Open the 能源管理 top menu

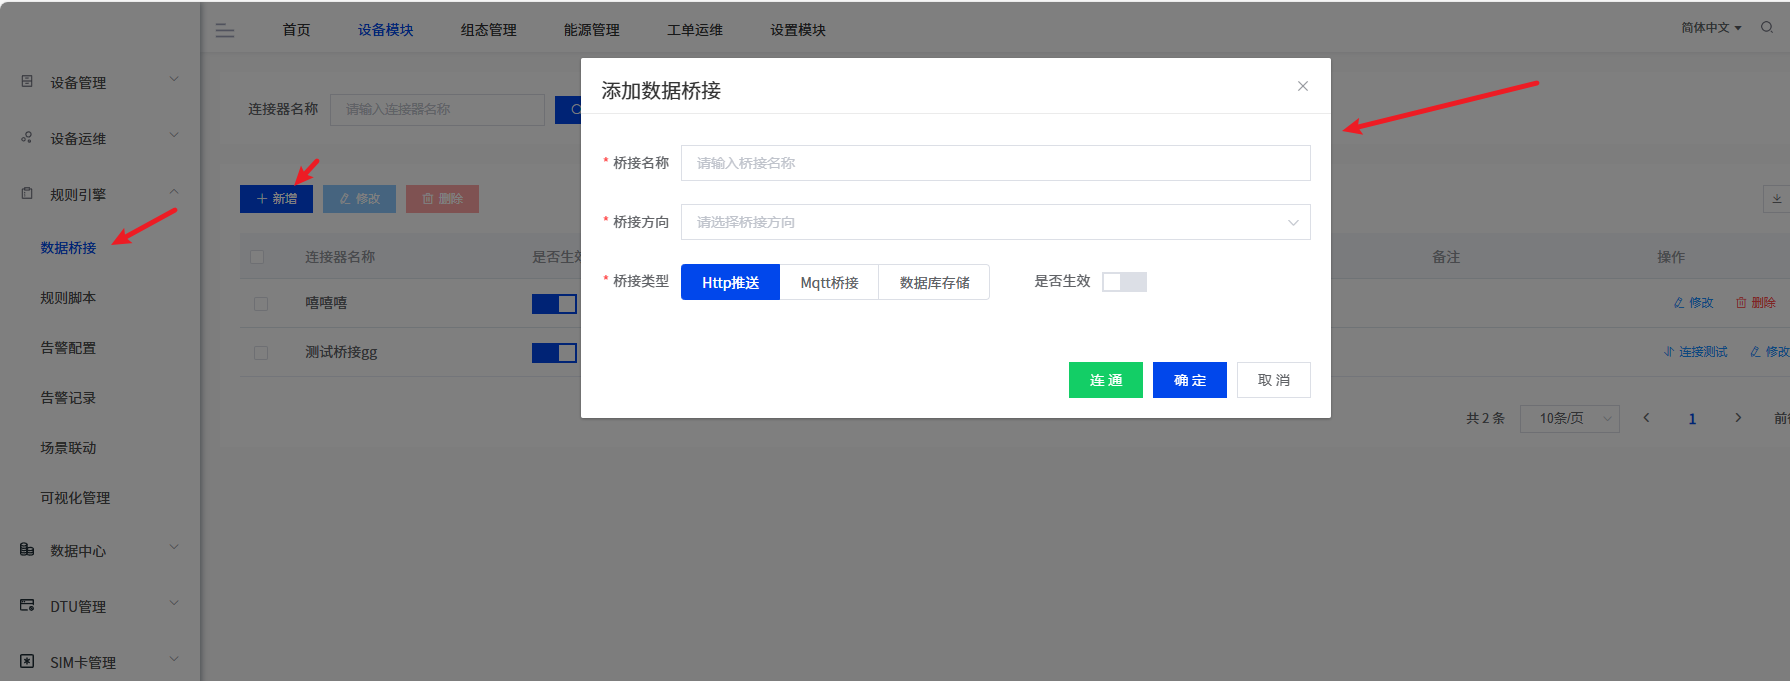[591, 30]
